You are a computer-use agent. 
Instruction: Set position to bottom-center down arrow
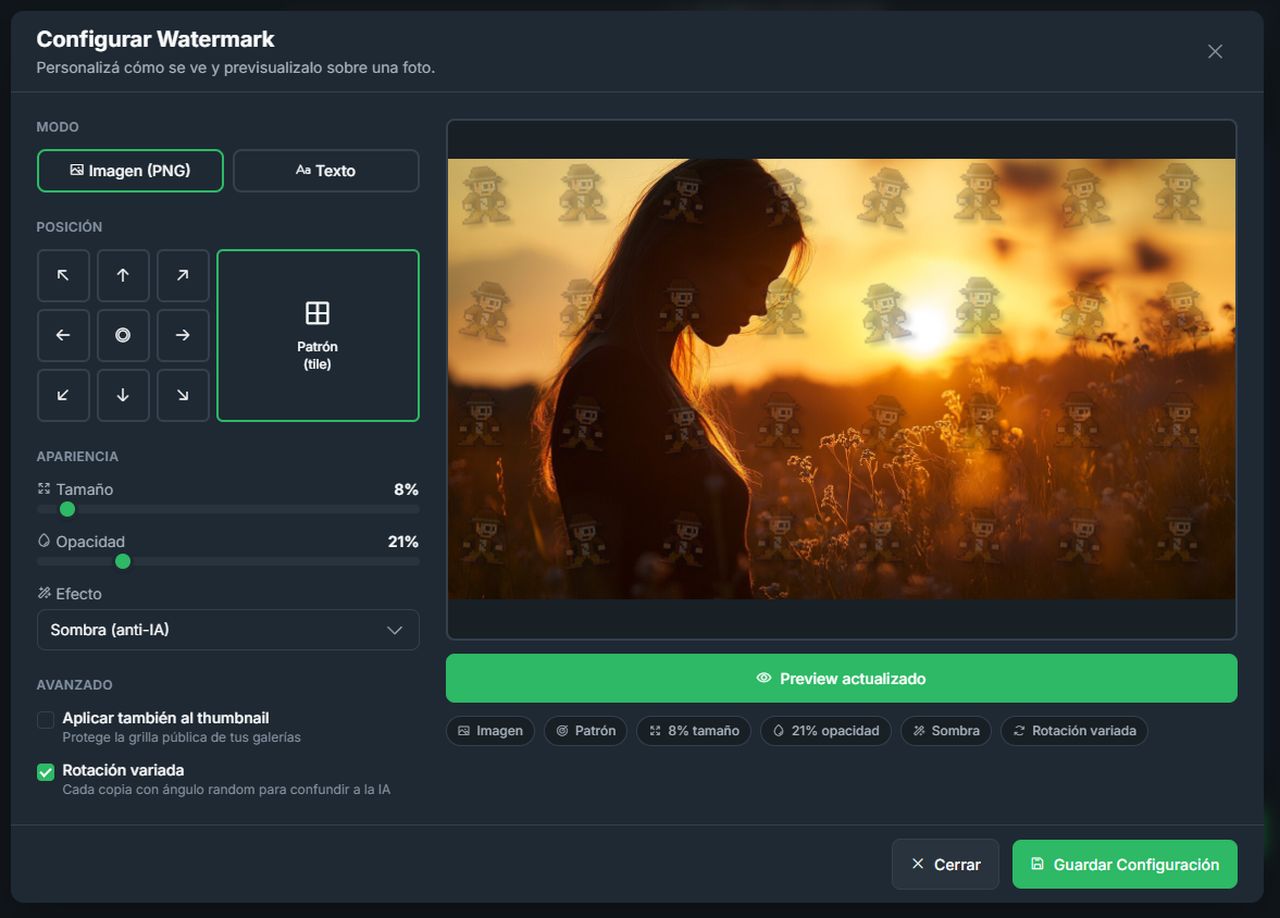coord(123,396)
